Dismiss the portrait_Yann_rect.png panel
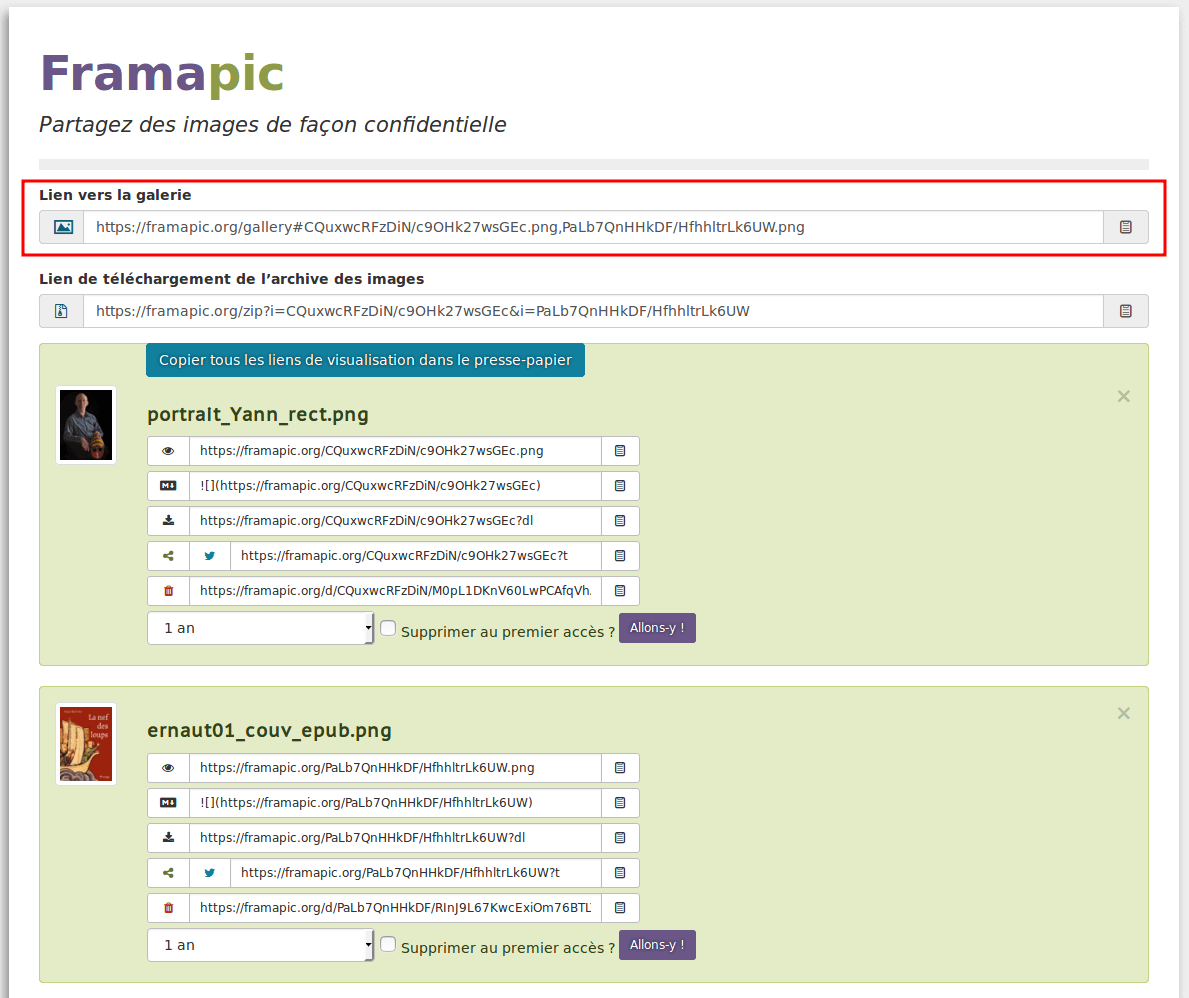This screenshot has height=998, width=1189. [x=1124, y=396]
